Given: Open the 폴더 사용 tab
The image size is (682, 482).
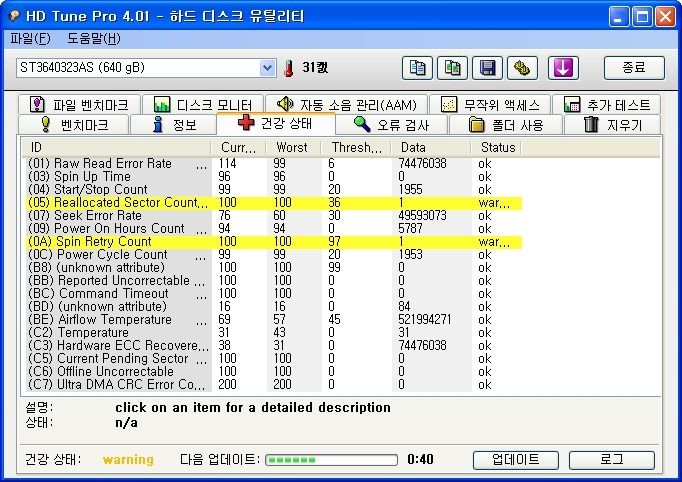Looking at the screenshot, I should point(506,125).
